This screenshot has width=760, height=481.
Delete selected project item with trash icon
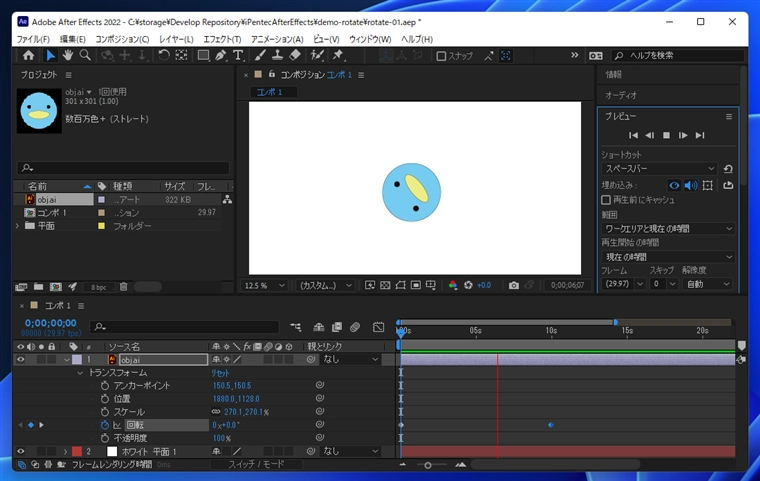pos(124,287)
